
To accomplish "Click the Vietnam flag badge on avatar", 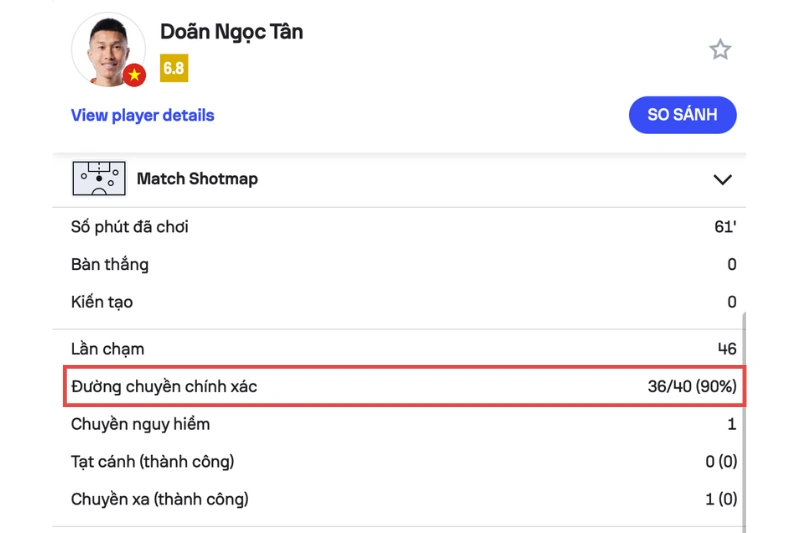I will (134, 75).
